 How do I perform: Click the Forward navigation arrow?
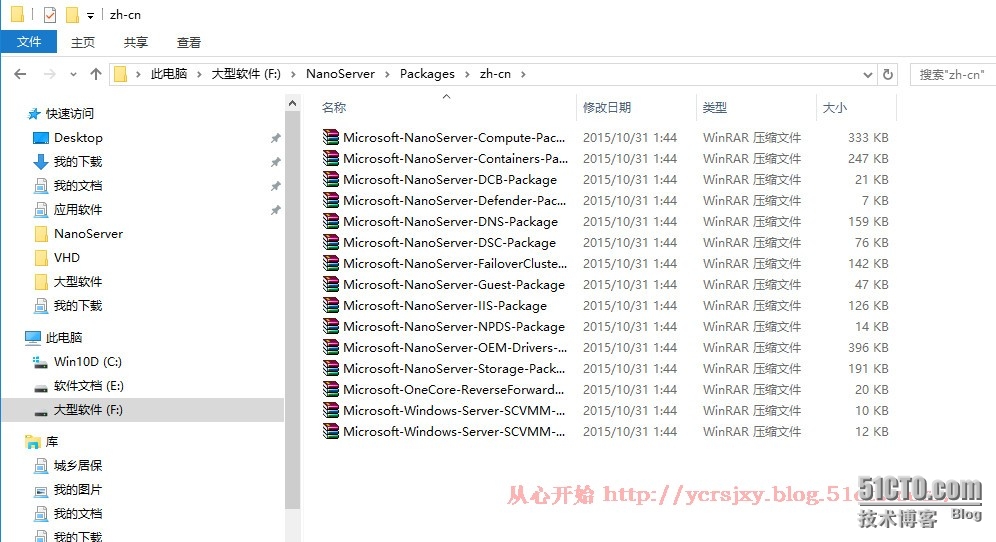(x=50, y=74)
